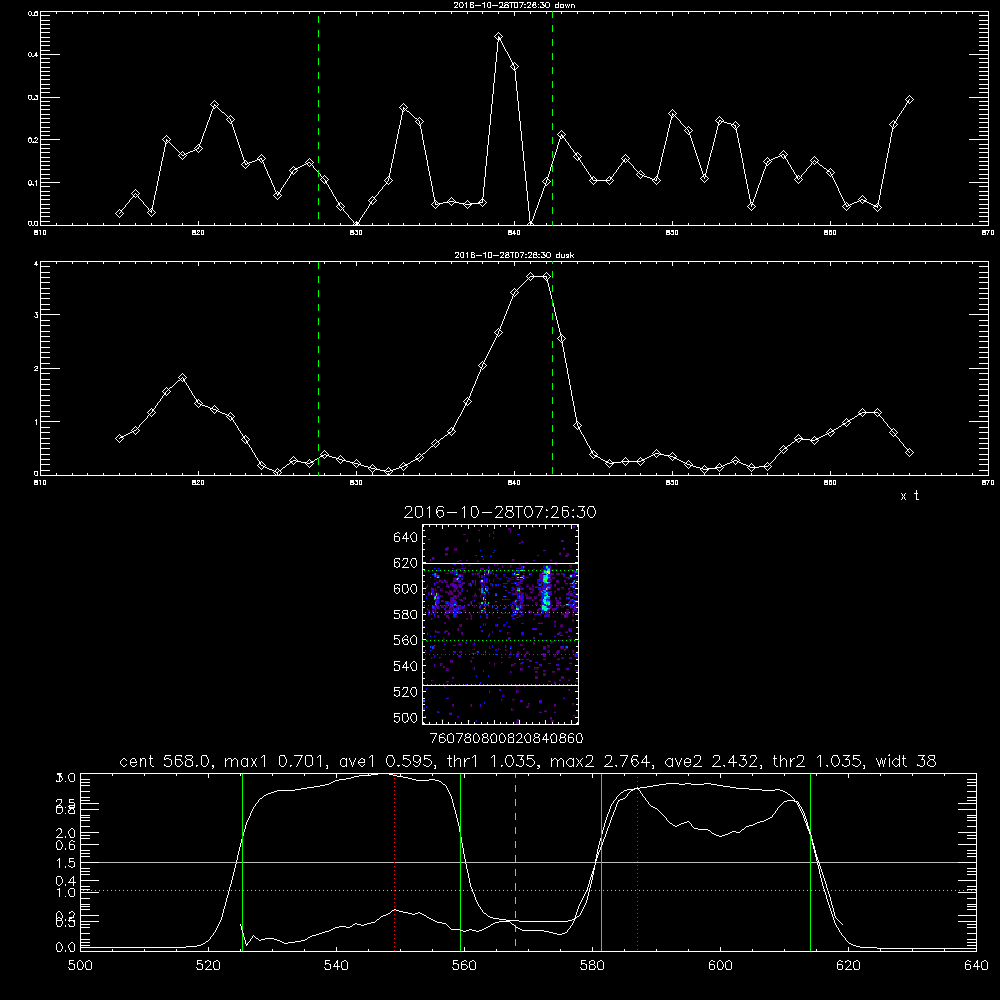This screenshot has height=1000, width=1000.
Task: Click the spectrogram y-axis label 560
Action: click(406, 640)
